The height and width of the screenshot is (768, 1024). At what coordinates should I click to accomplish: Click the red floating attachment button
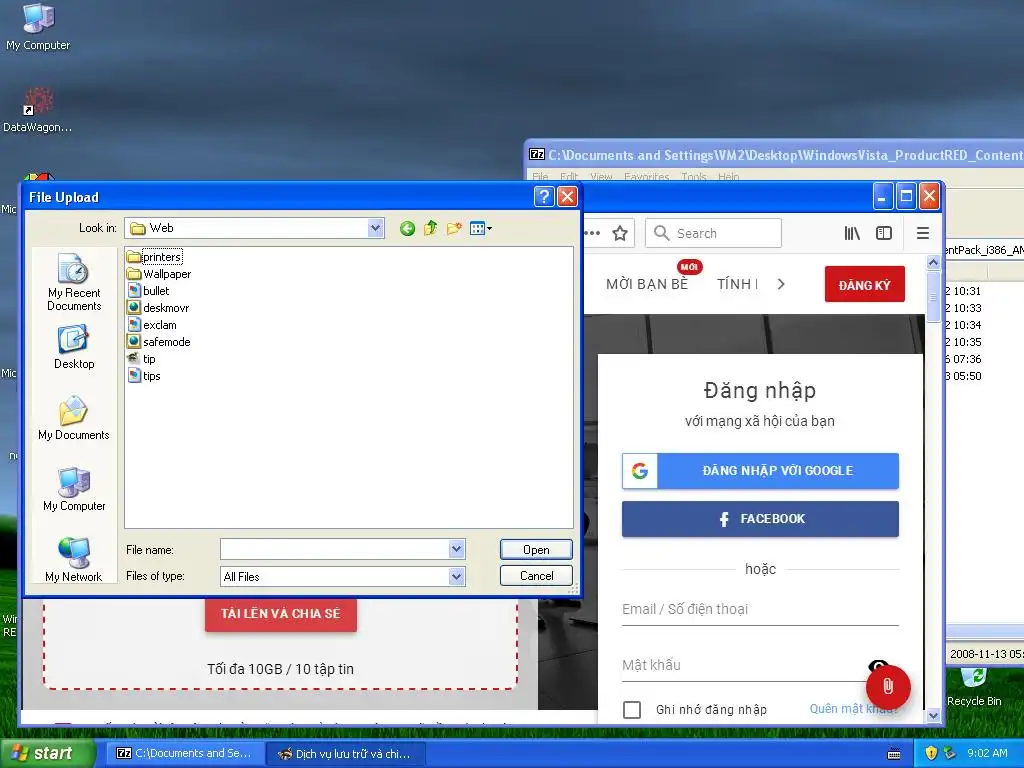[x=888, y=686]
